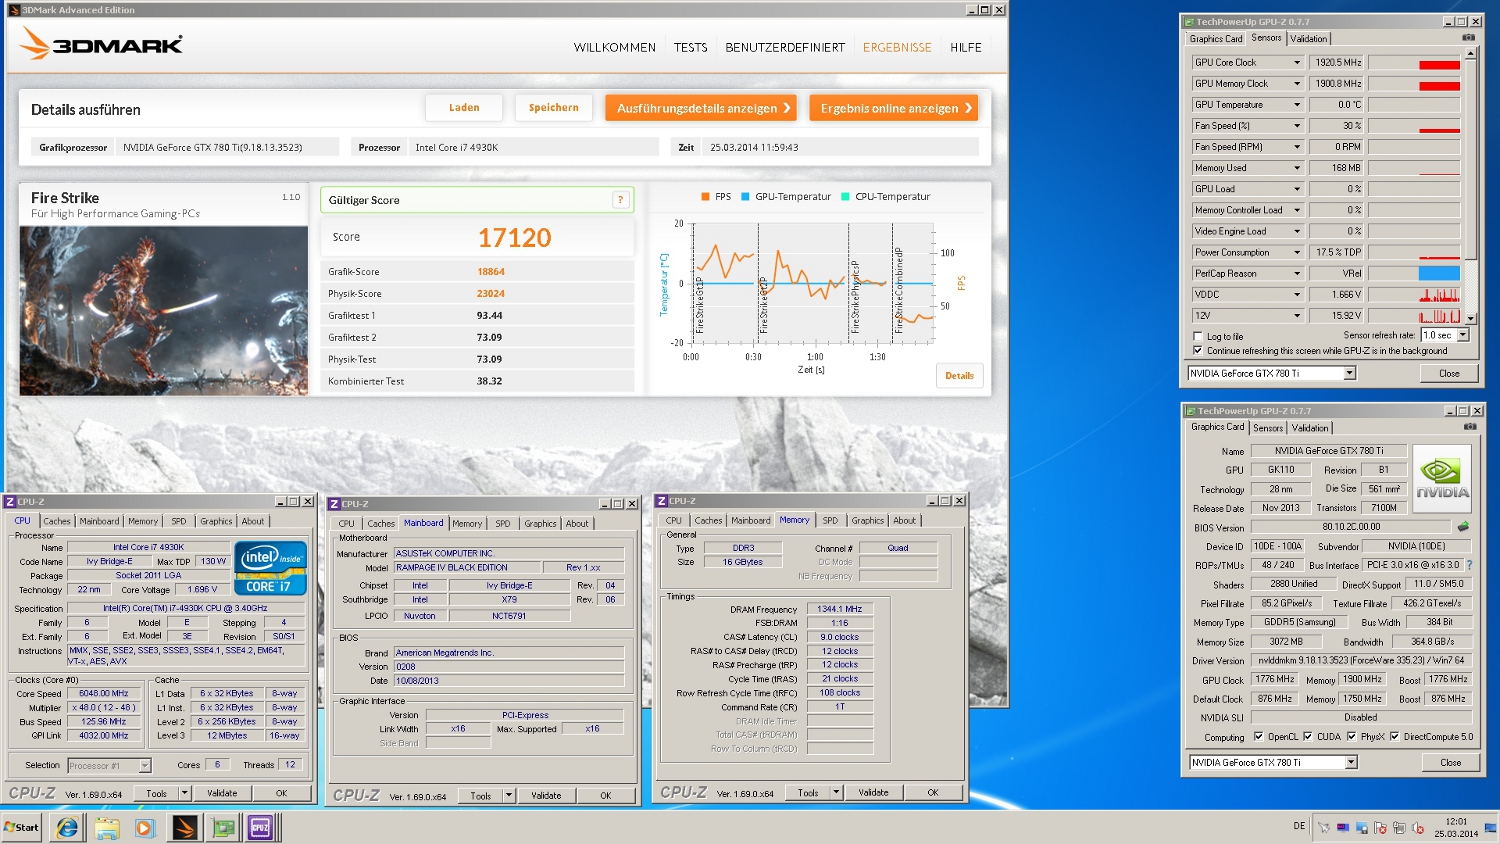Click the Speichern button

coord(554,108)
